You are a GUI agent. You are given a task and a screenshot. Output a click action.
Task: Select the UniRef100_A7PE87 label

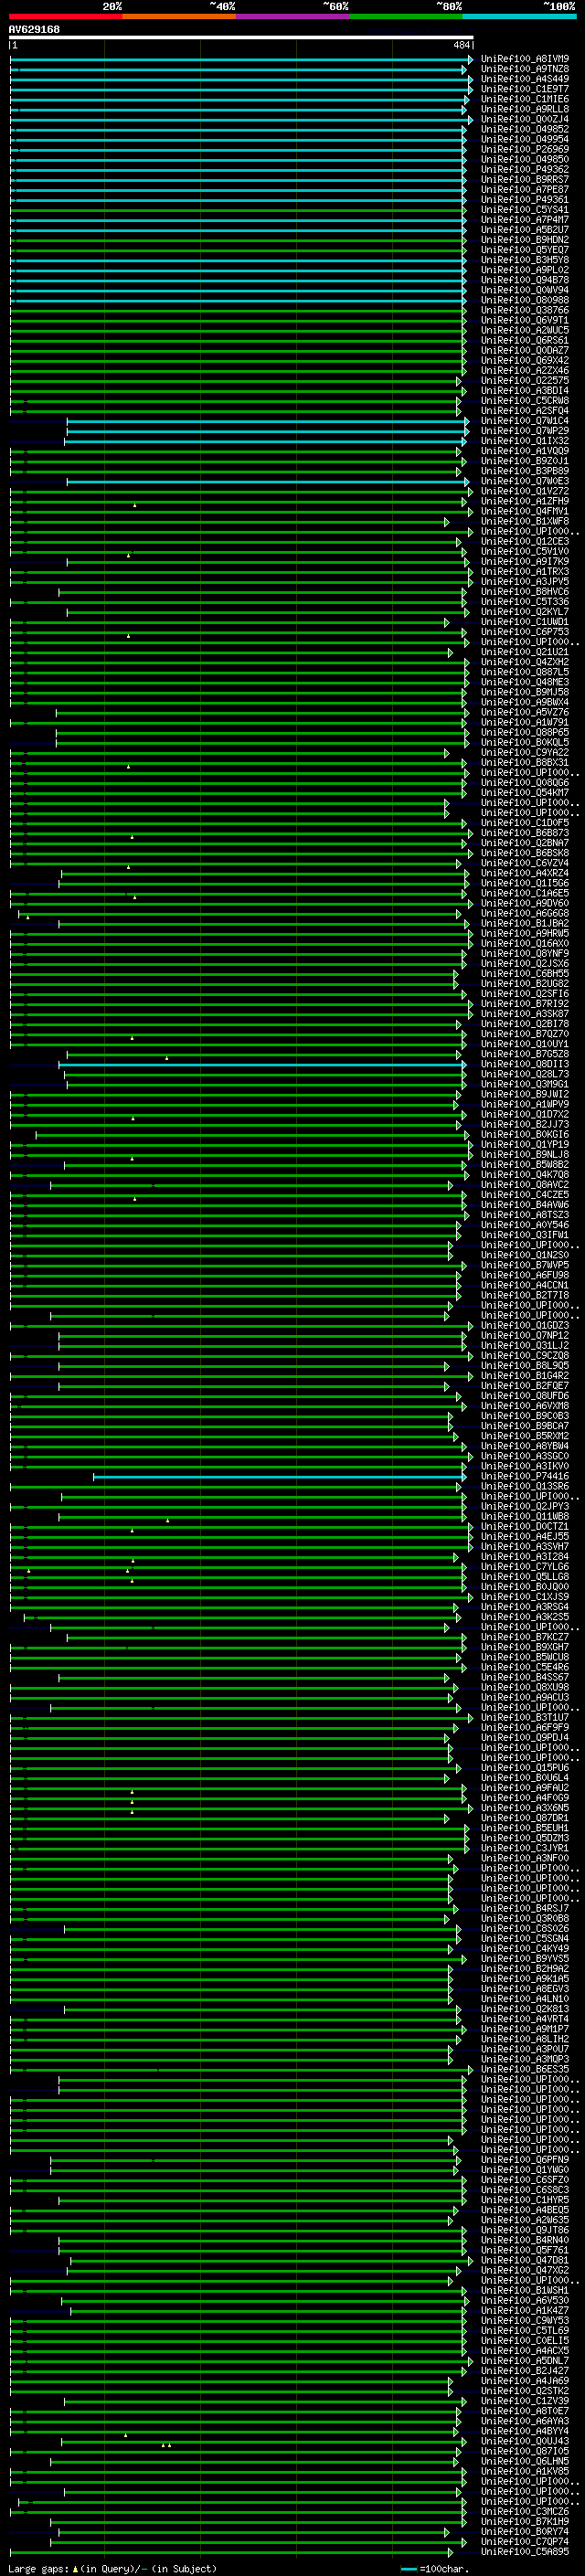[525, 189]
